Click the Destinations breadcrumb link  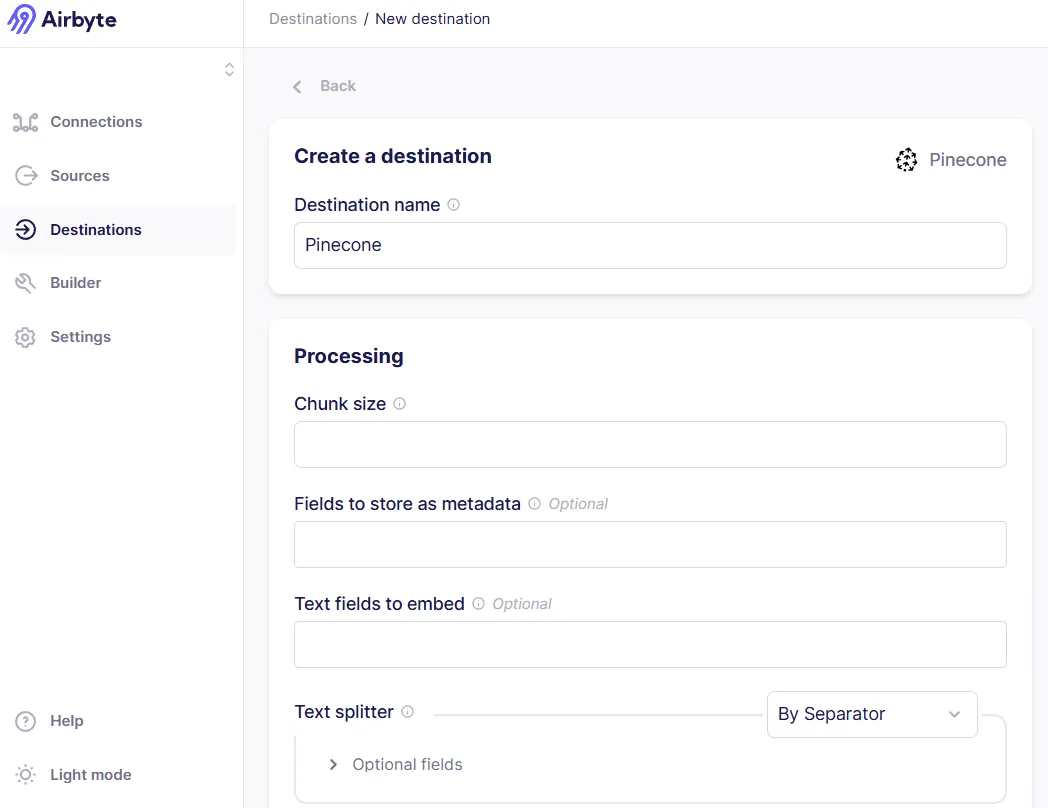tap(313, 19)
